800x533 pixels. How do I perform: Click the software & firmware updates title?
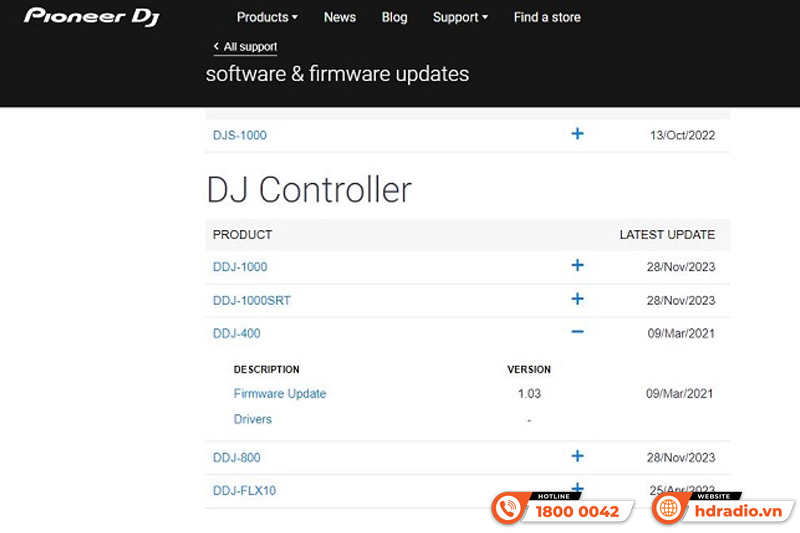pos(337,74)
